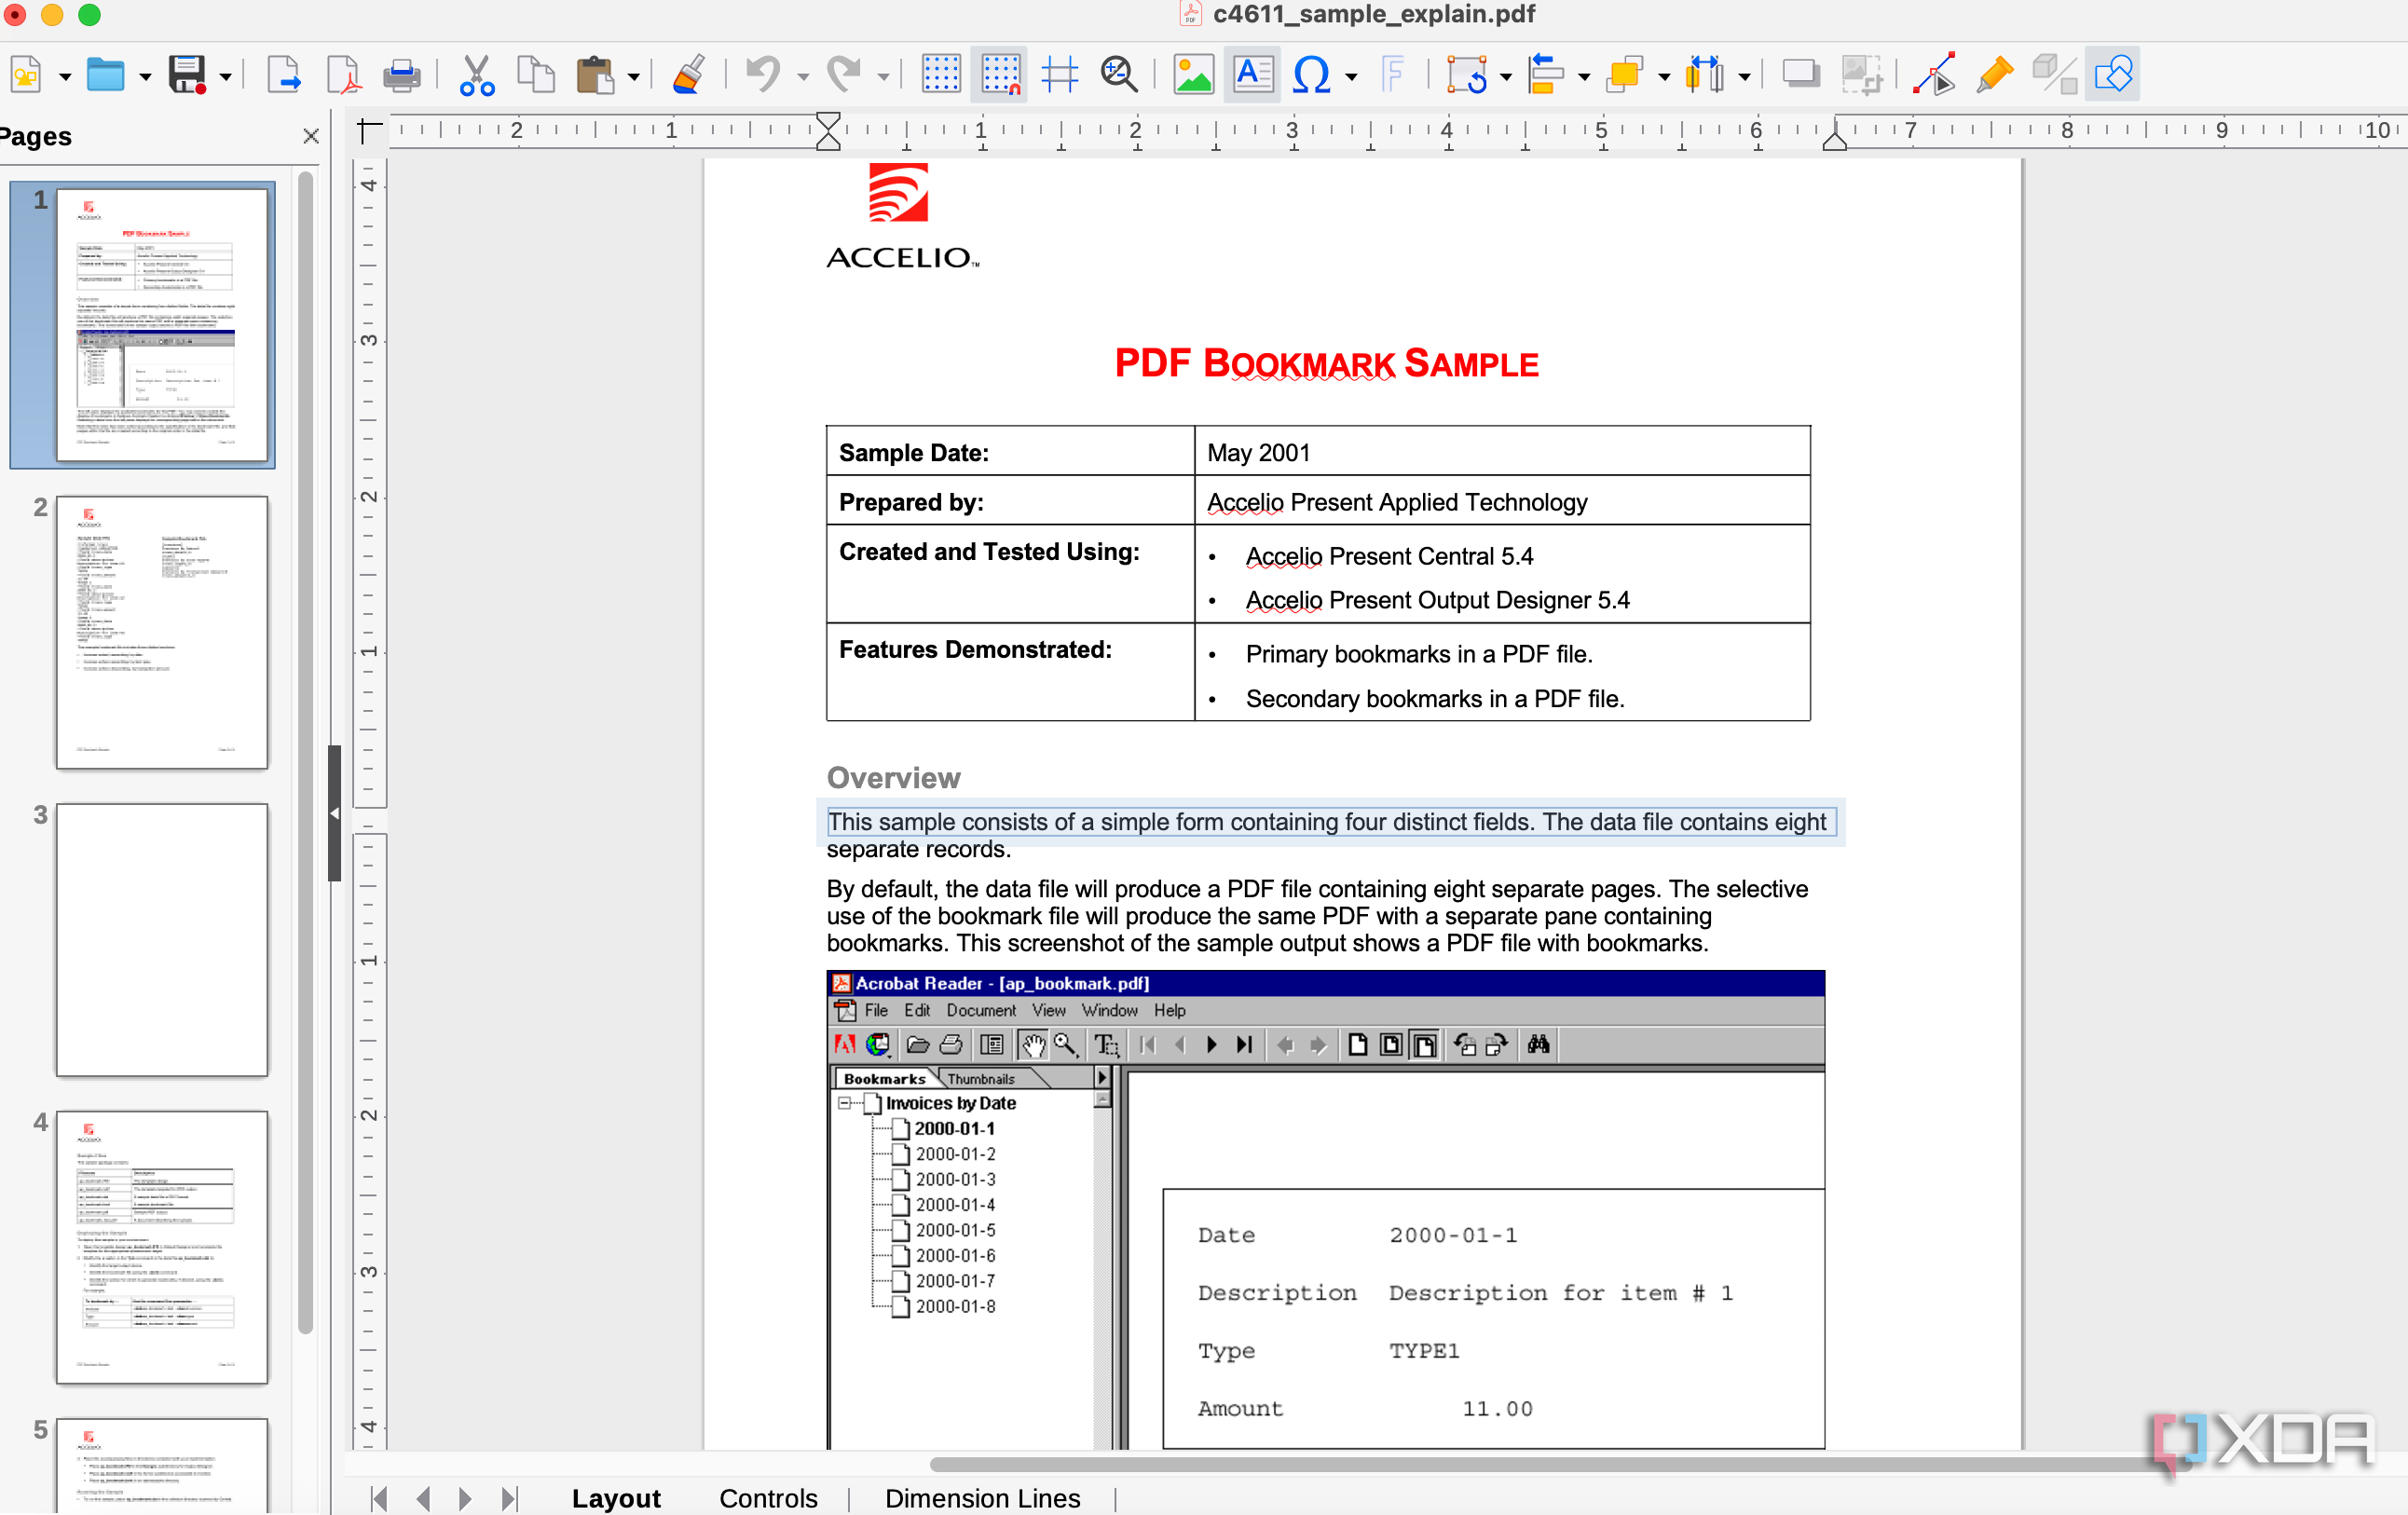Click the Copy icon
The image size is (2408, 1515).
click(536, 75)
